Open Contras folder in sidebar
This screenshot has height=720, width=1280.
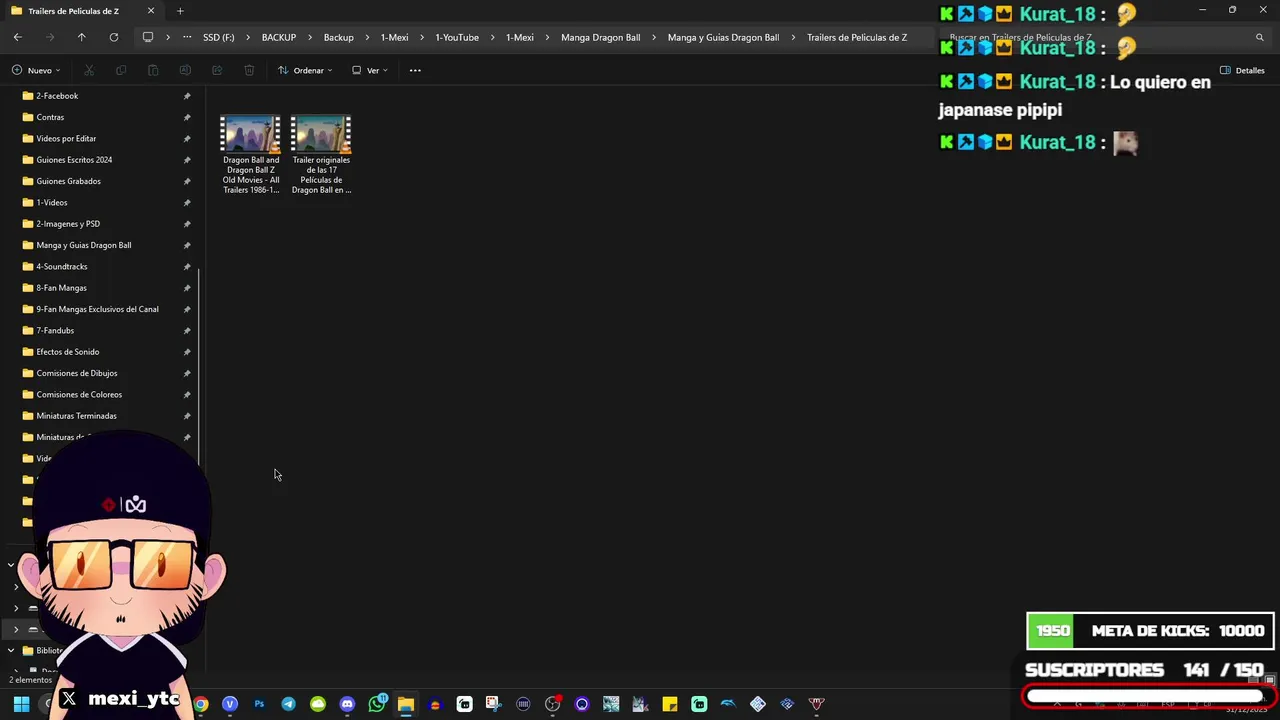pyautogui.click(x=50, y=117)
